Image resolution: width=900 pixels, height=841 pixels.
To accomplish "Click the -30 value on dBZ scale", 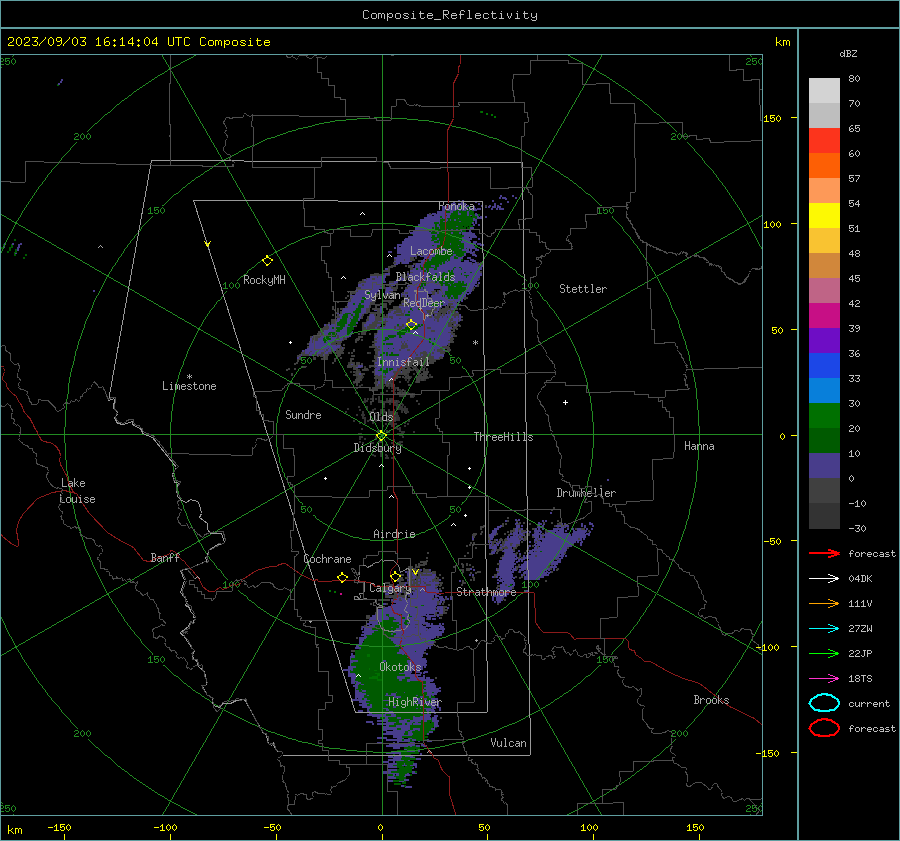I will click(x=857, y=528).
